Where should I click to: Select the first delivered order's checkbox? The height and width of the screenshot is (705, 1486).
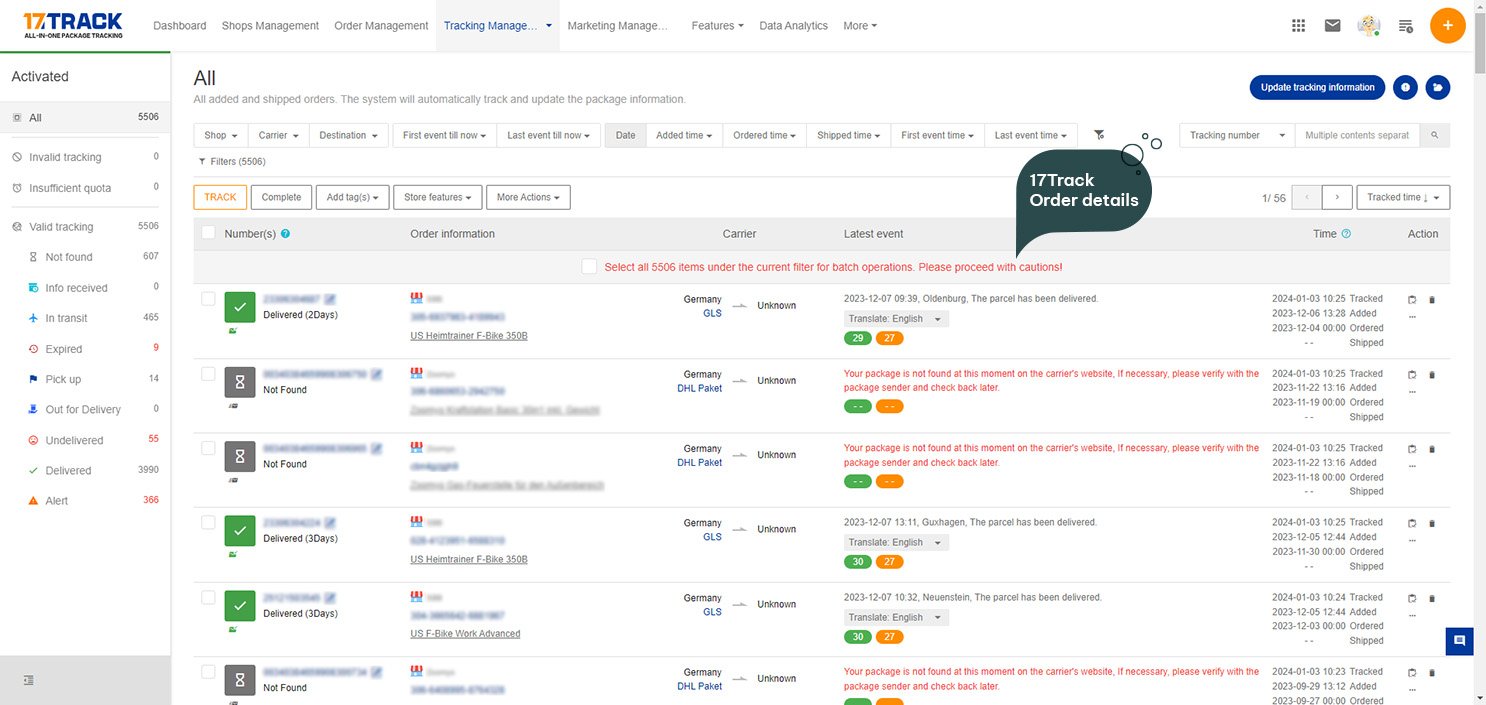[x=208, y=298]
